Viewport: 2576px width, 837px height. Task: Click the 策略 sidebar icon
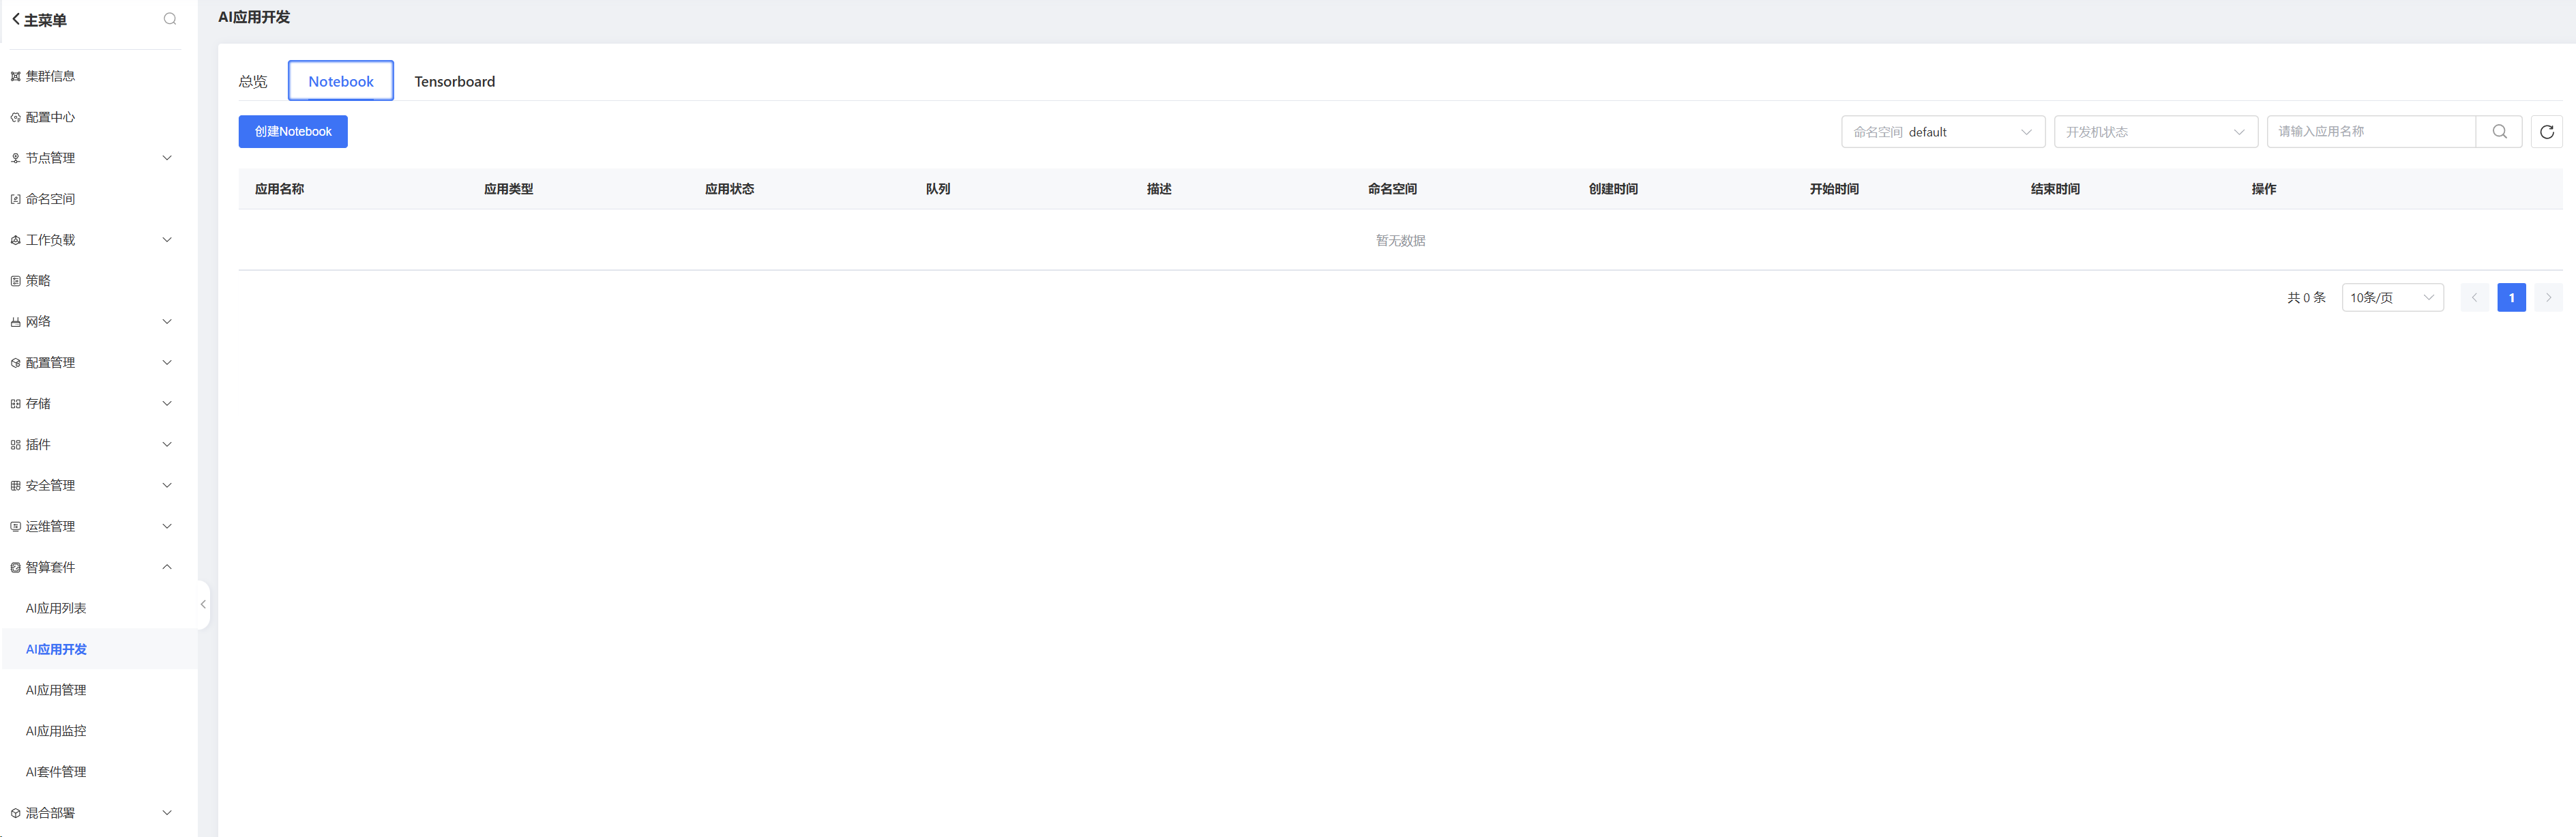pyautogui.click(x=15, y=281)
